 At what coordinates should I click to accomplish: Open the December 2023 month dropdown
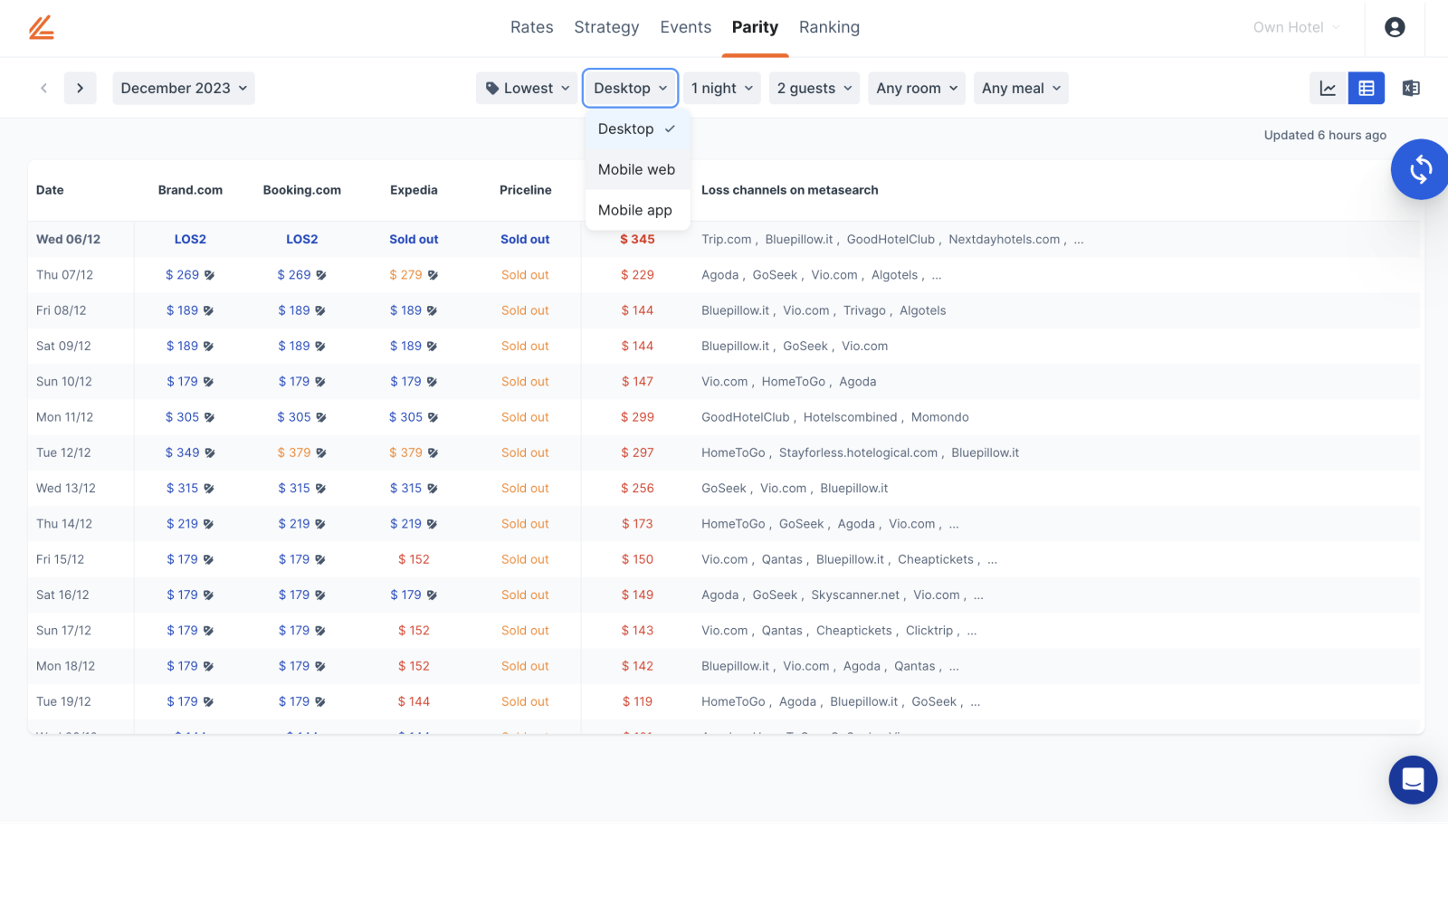tap(184, 88)
